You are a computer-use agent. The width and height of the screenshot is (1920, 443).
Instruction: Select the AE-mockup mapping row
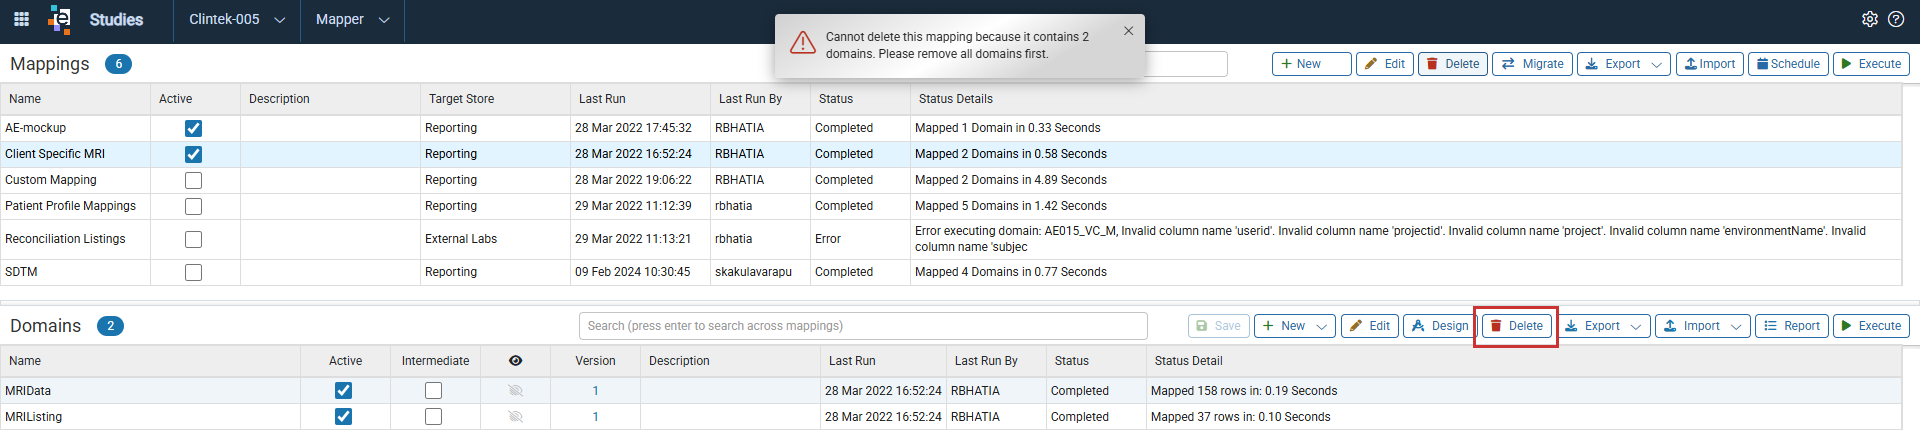(950, 128)
